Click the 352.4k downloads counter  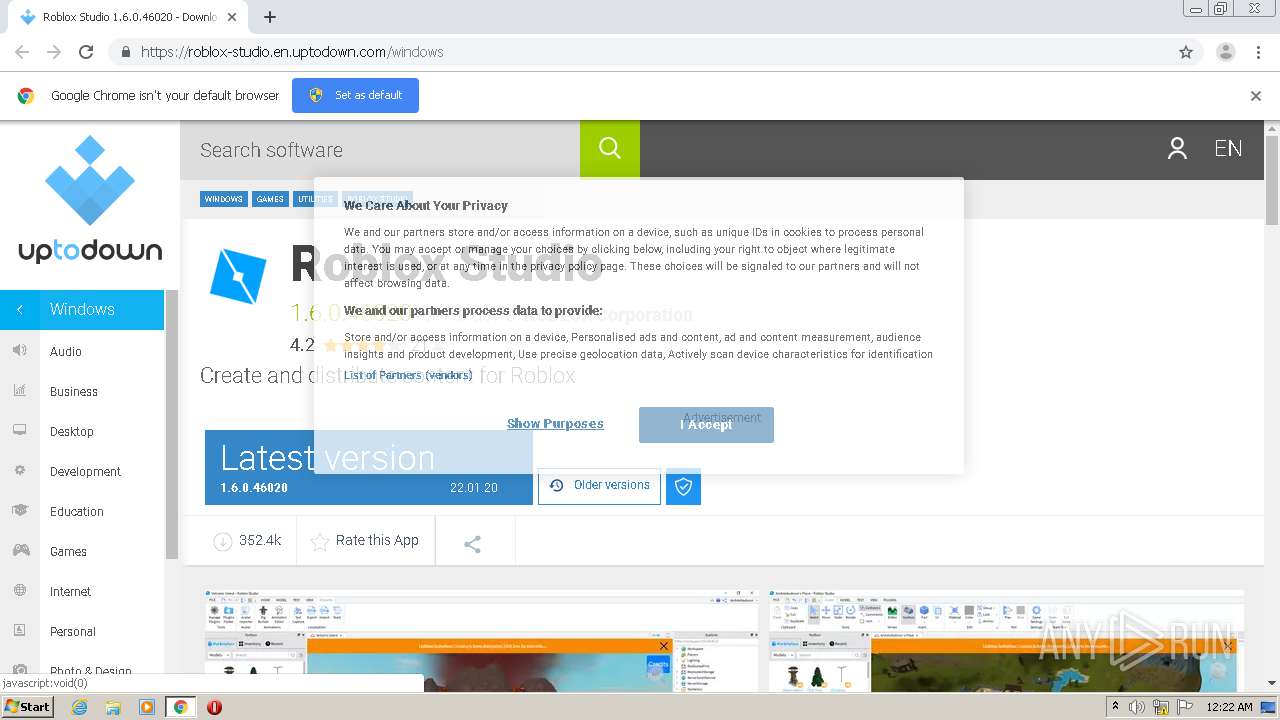(247, 541)
